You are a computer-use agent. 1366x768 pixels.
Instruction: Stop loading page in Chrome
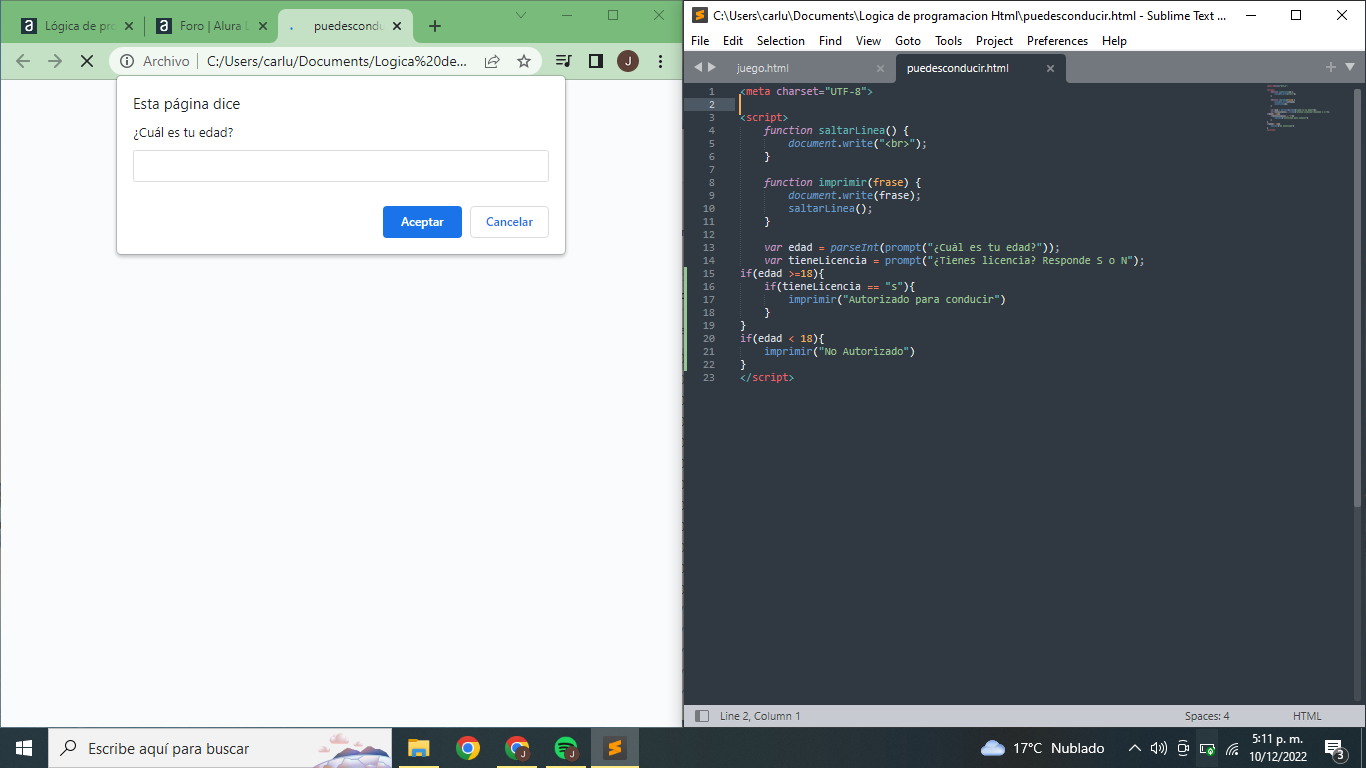(87, 61)
